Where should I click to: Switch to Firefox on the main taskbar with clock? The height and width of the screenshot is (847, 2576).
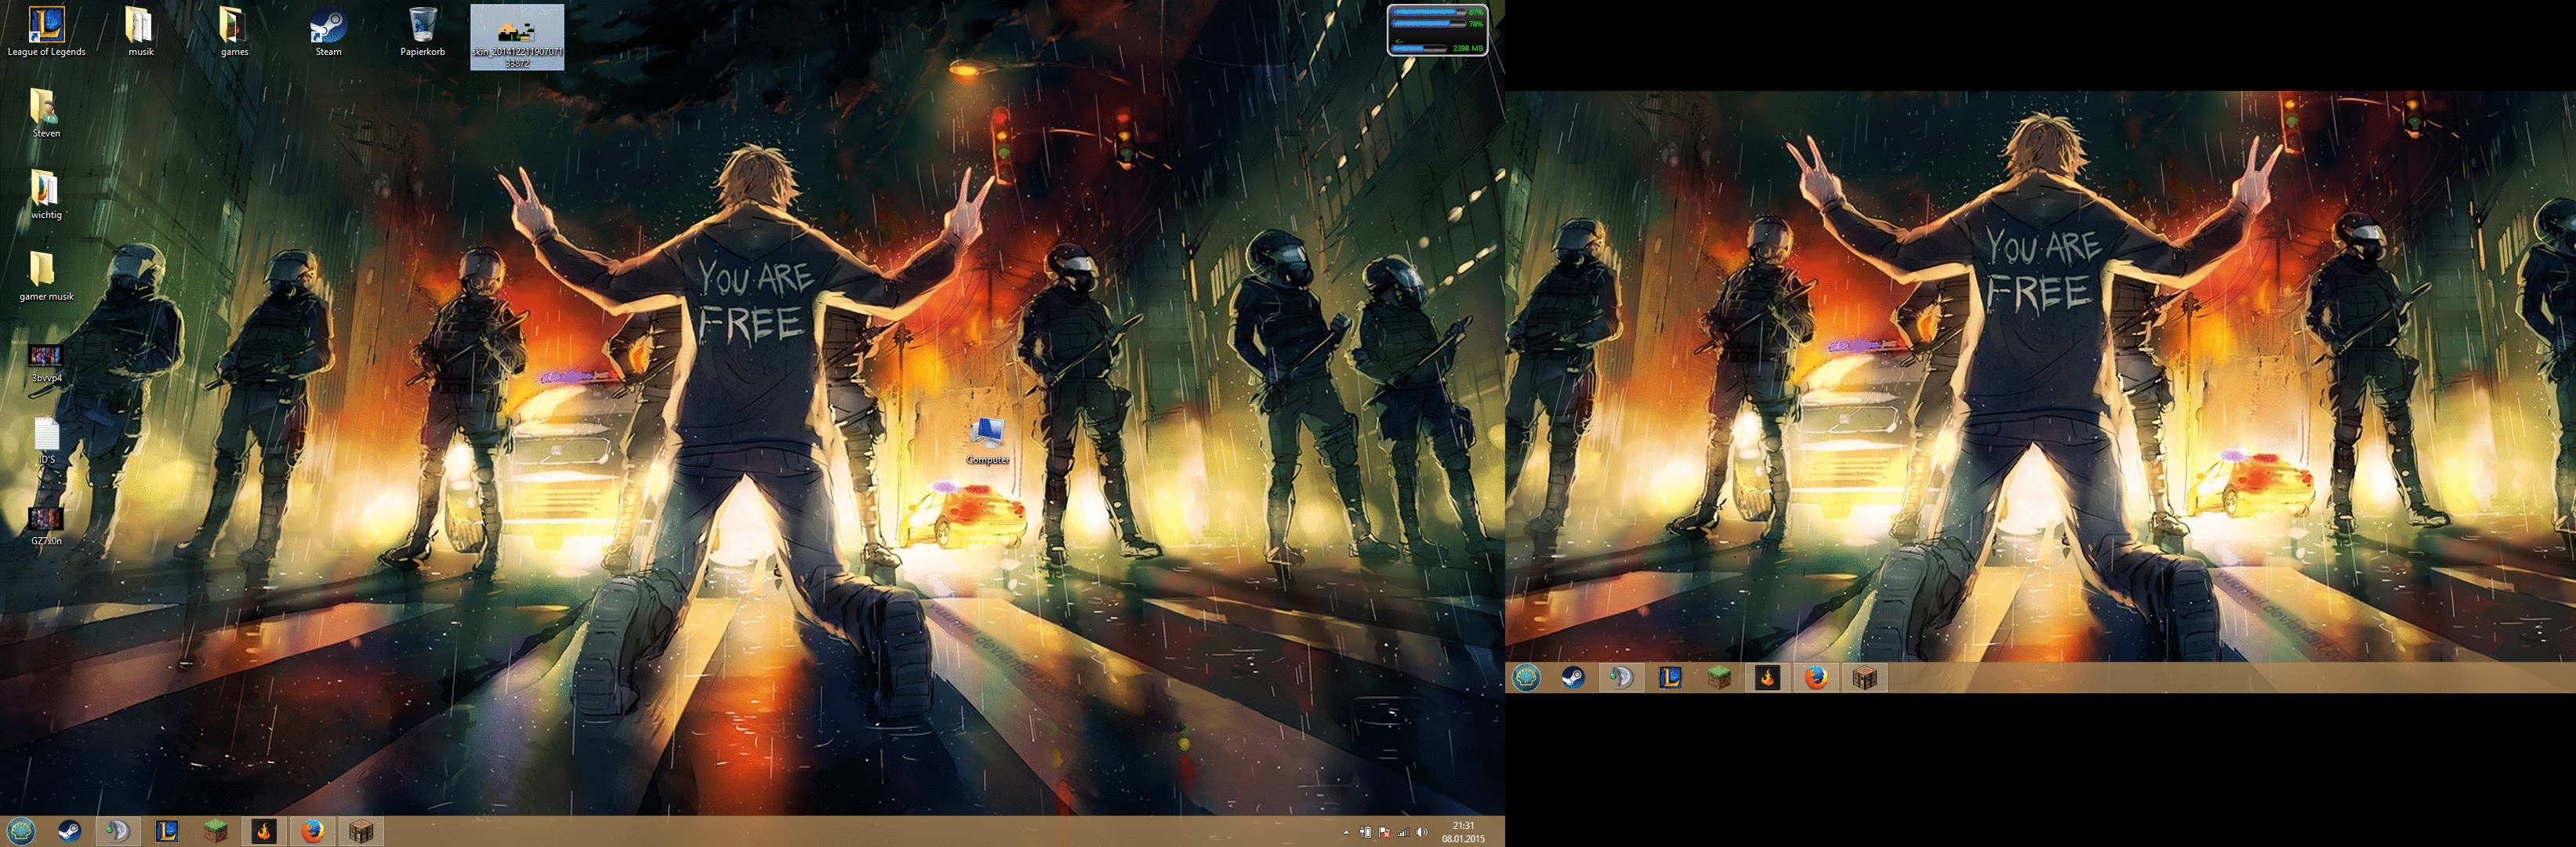[x=313, y=832]
